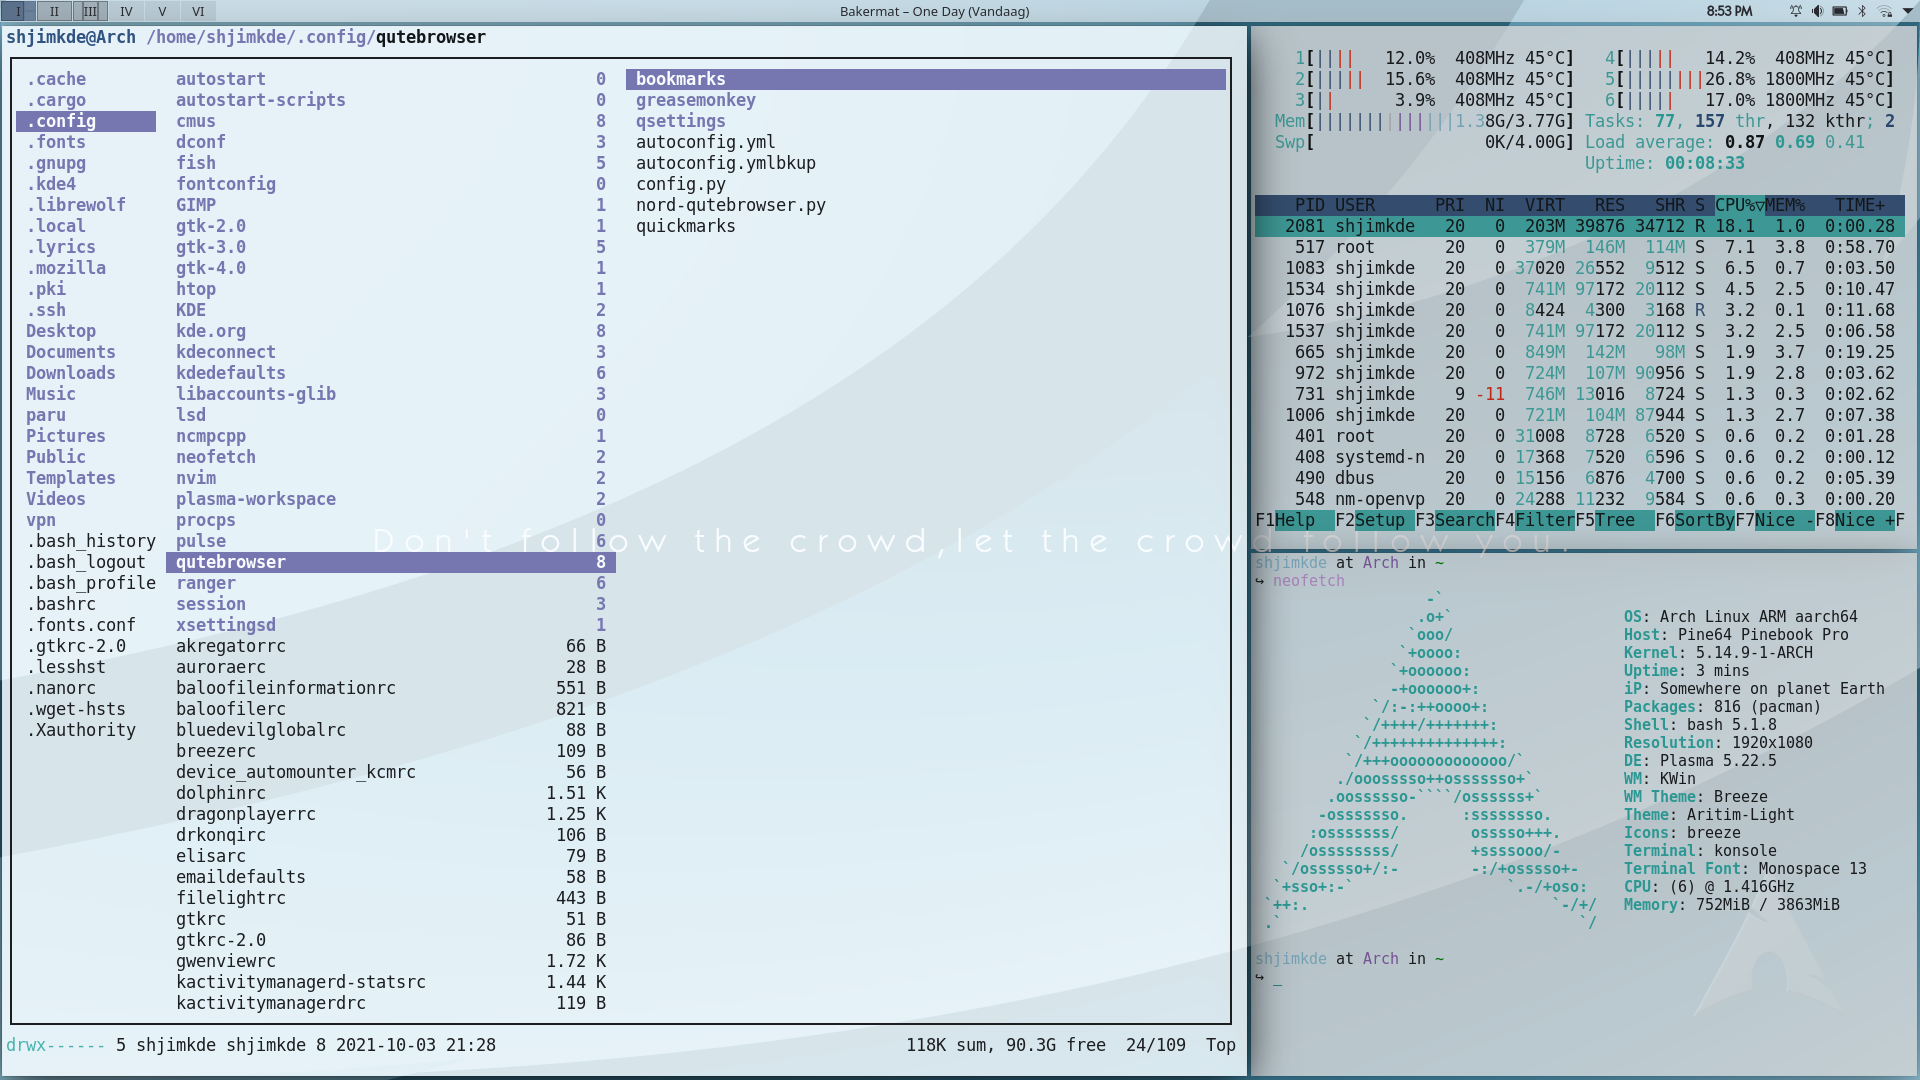Switch to virtual desktop V
The image size is (1920, 1080).
[x=162, y=11]
